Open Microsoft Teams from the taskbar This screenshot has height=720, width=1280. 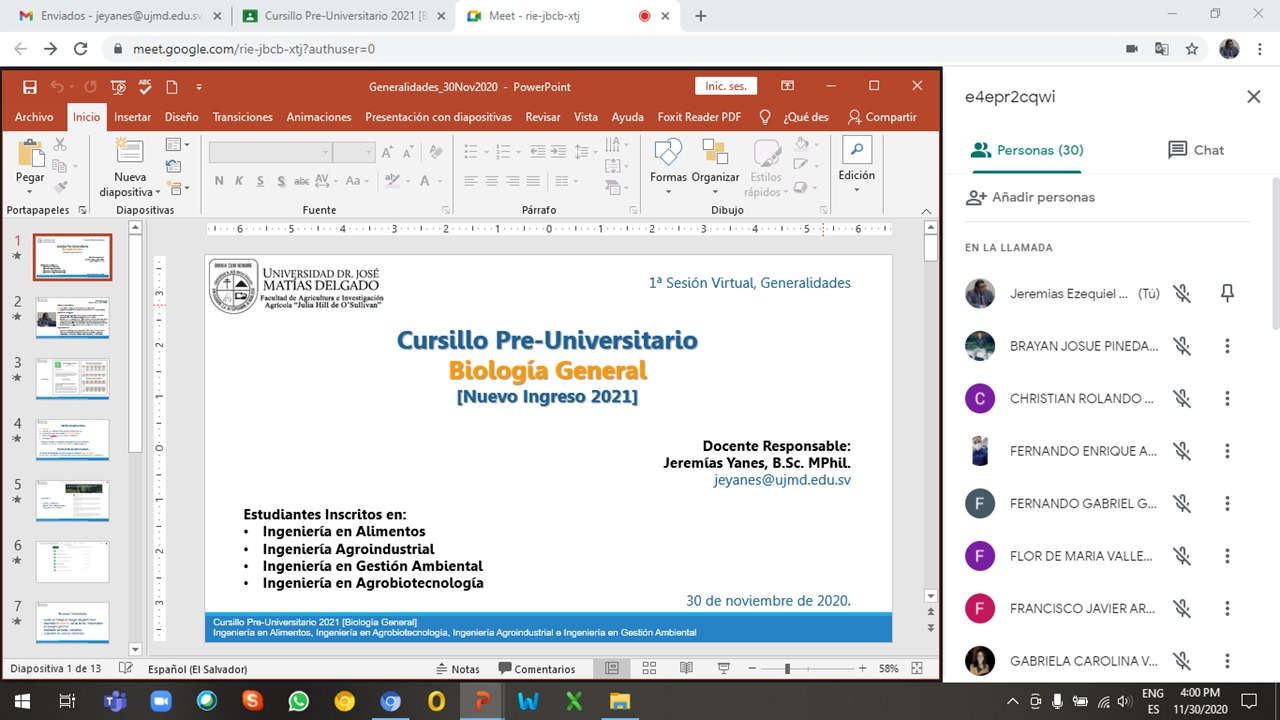click(x=114, y=701)
